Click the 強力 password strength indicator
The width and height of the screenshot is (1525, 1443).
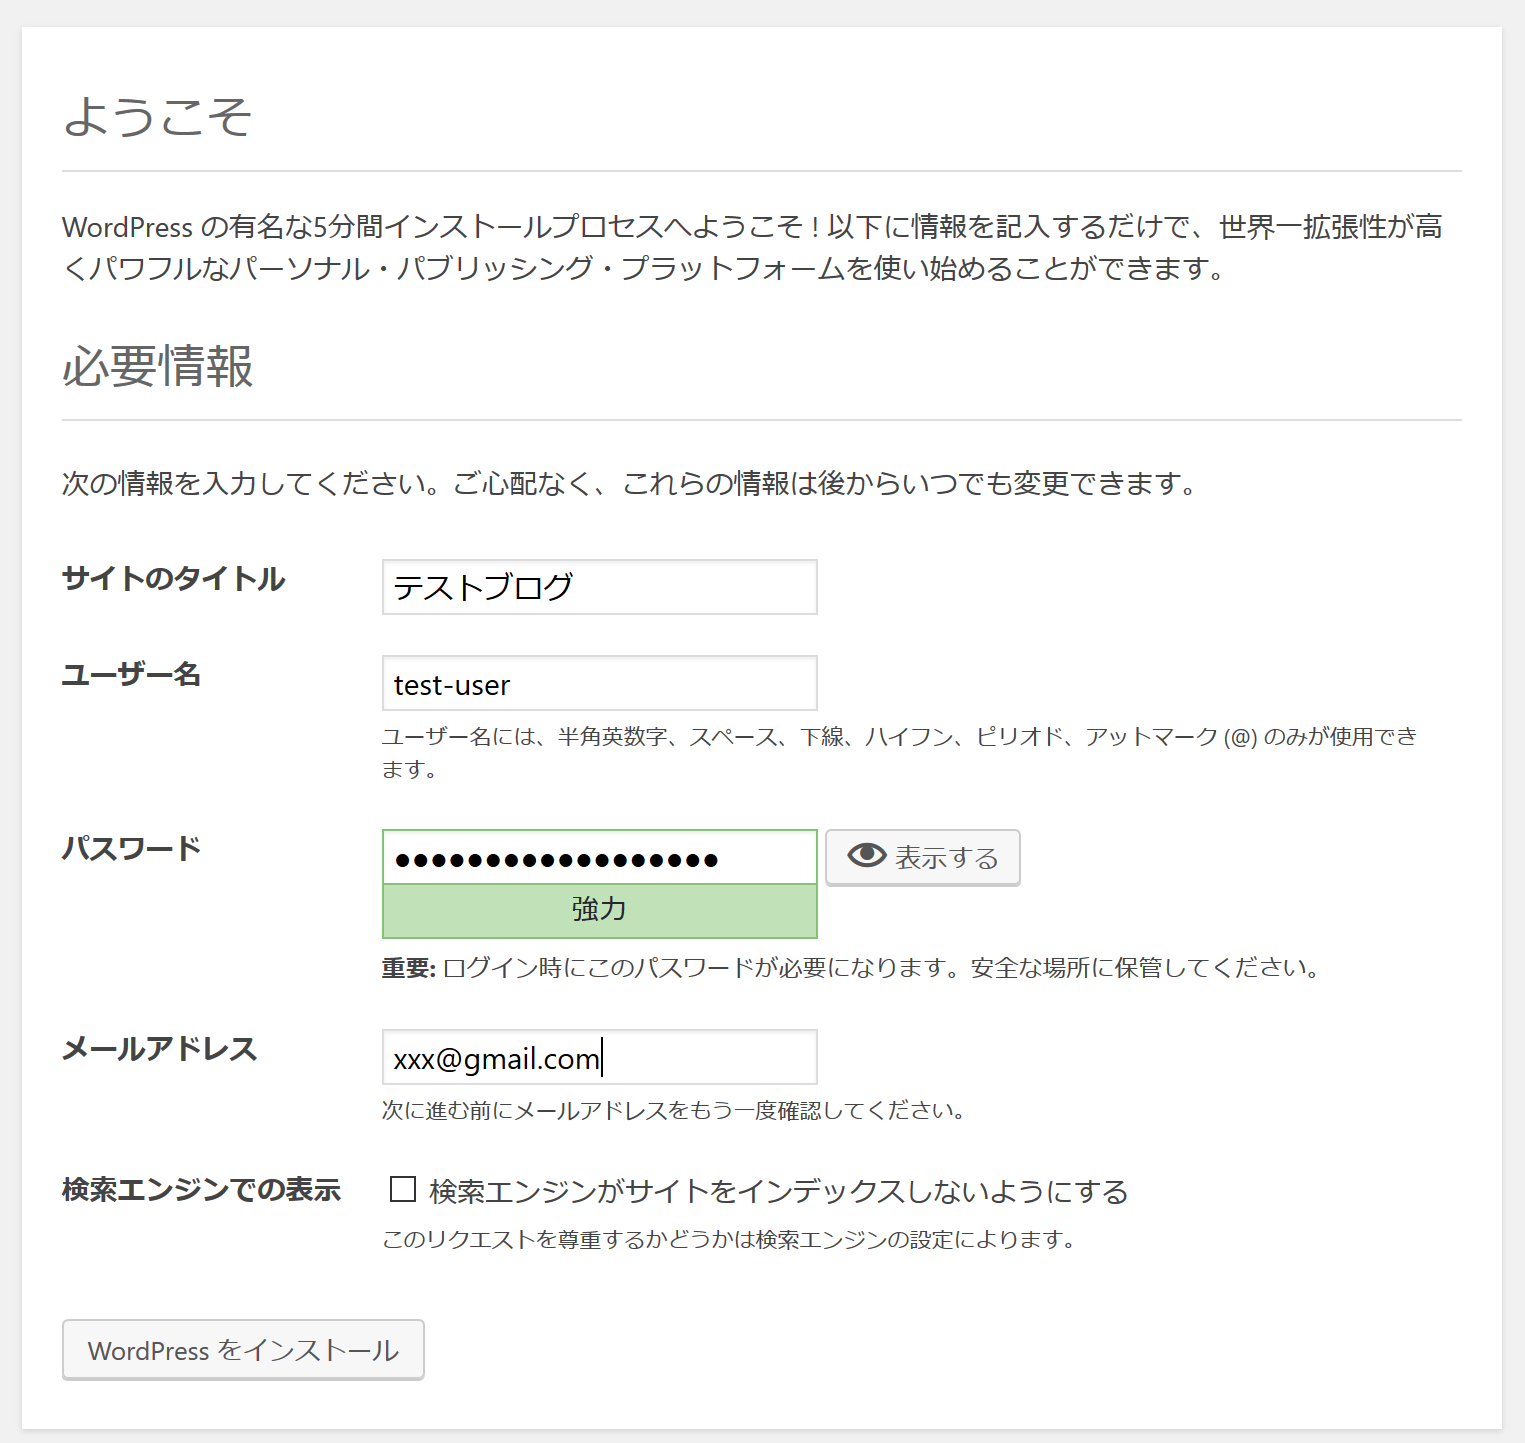coord(599,911)
